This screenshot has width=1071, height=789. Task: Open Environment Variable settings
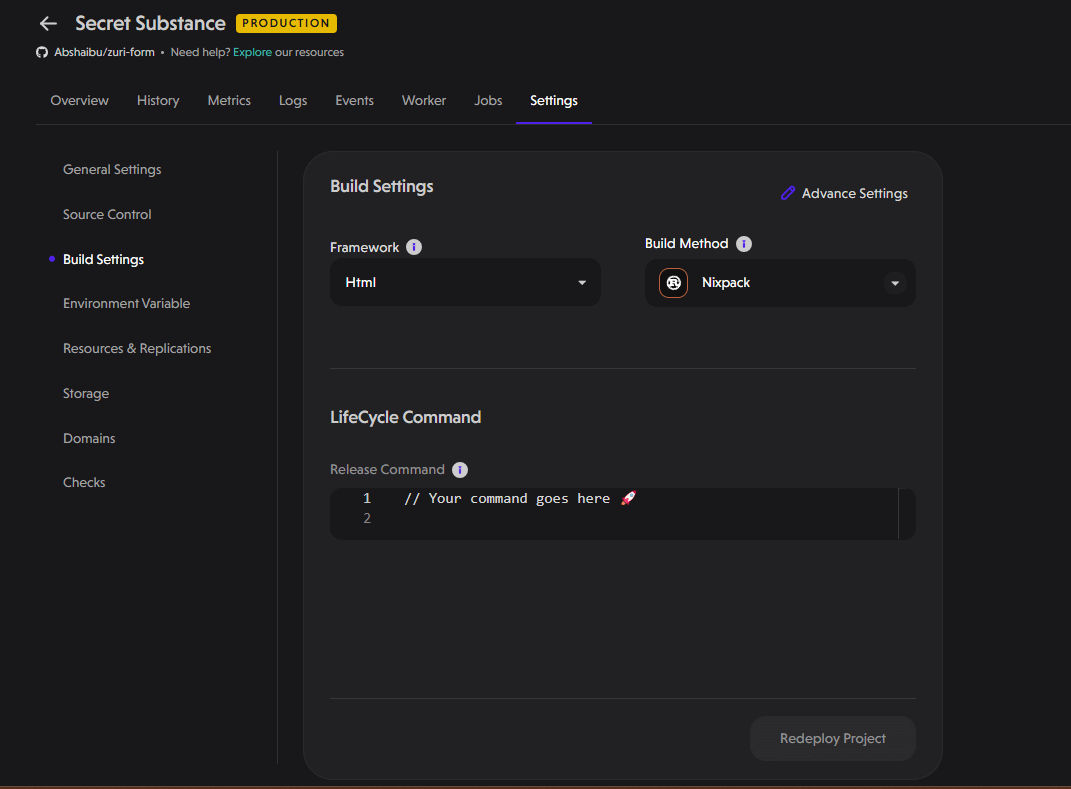coord(126,303)
